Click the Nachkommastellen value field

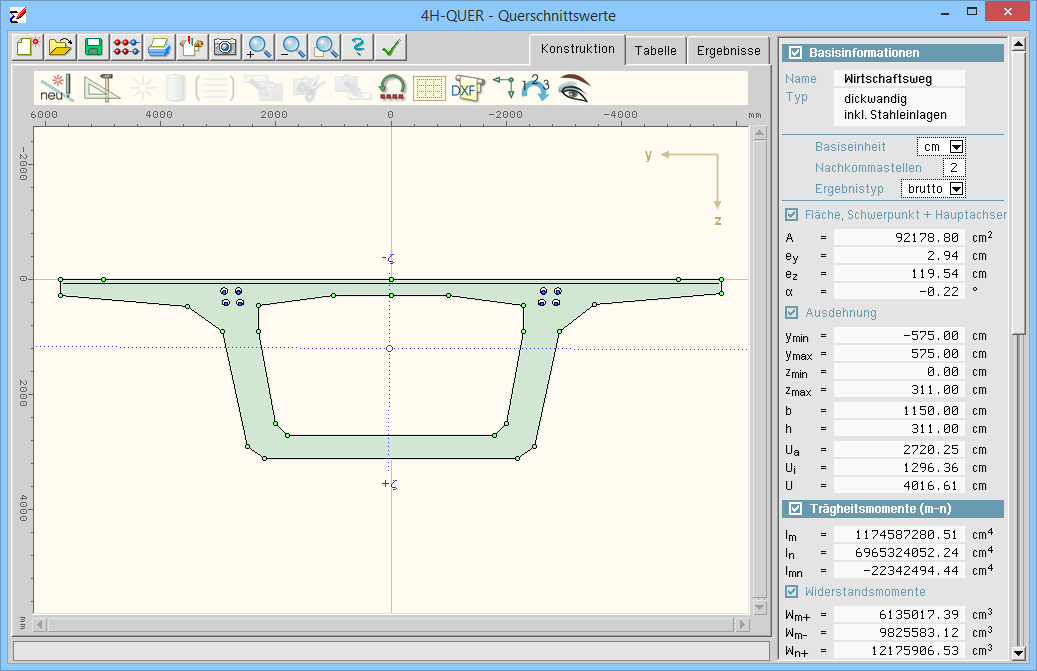tap(955, 168)
